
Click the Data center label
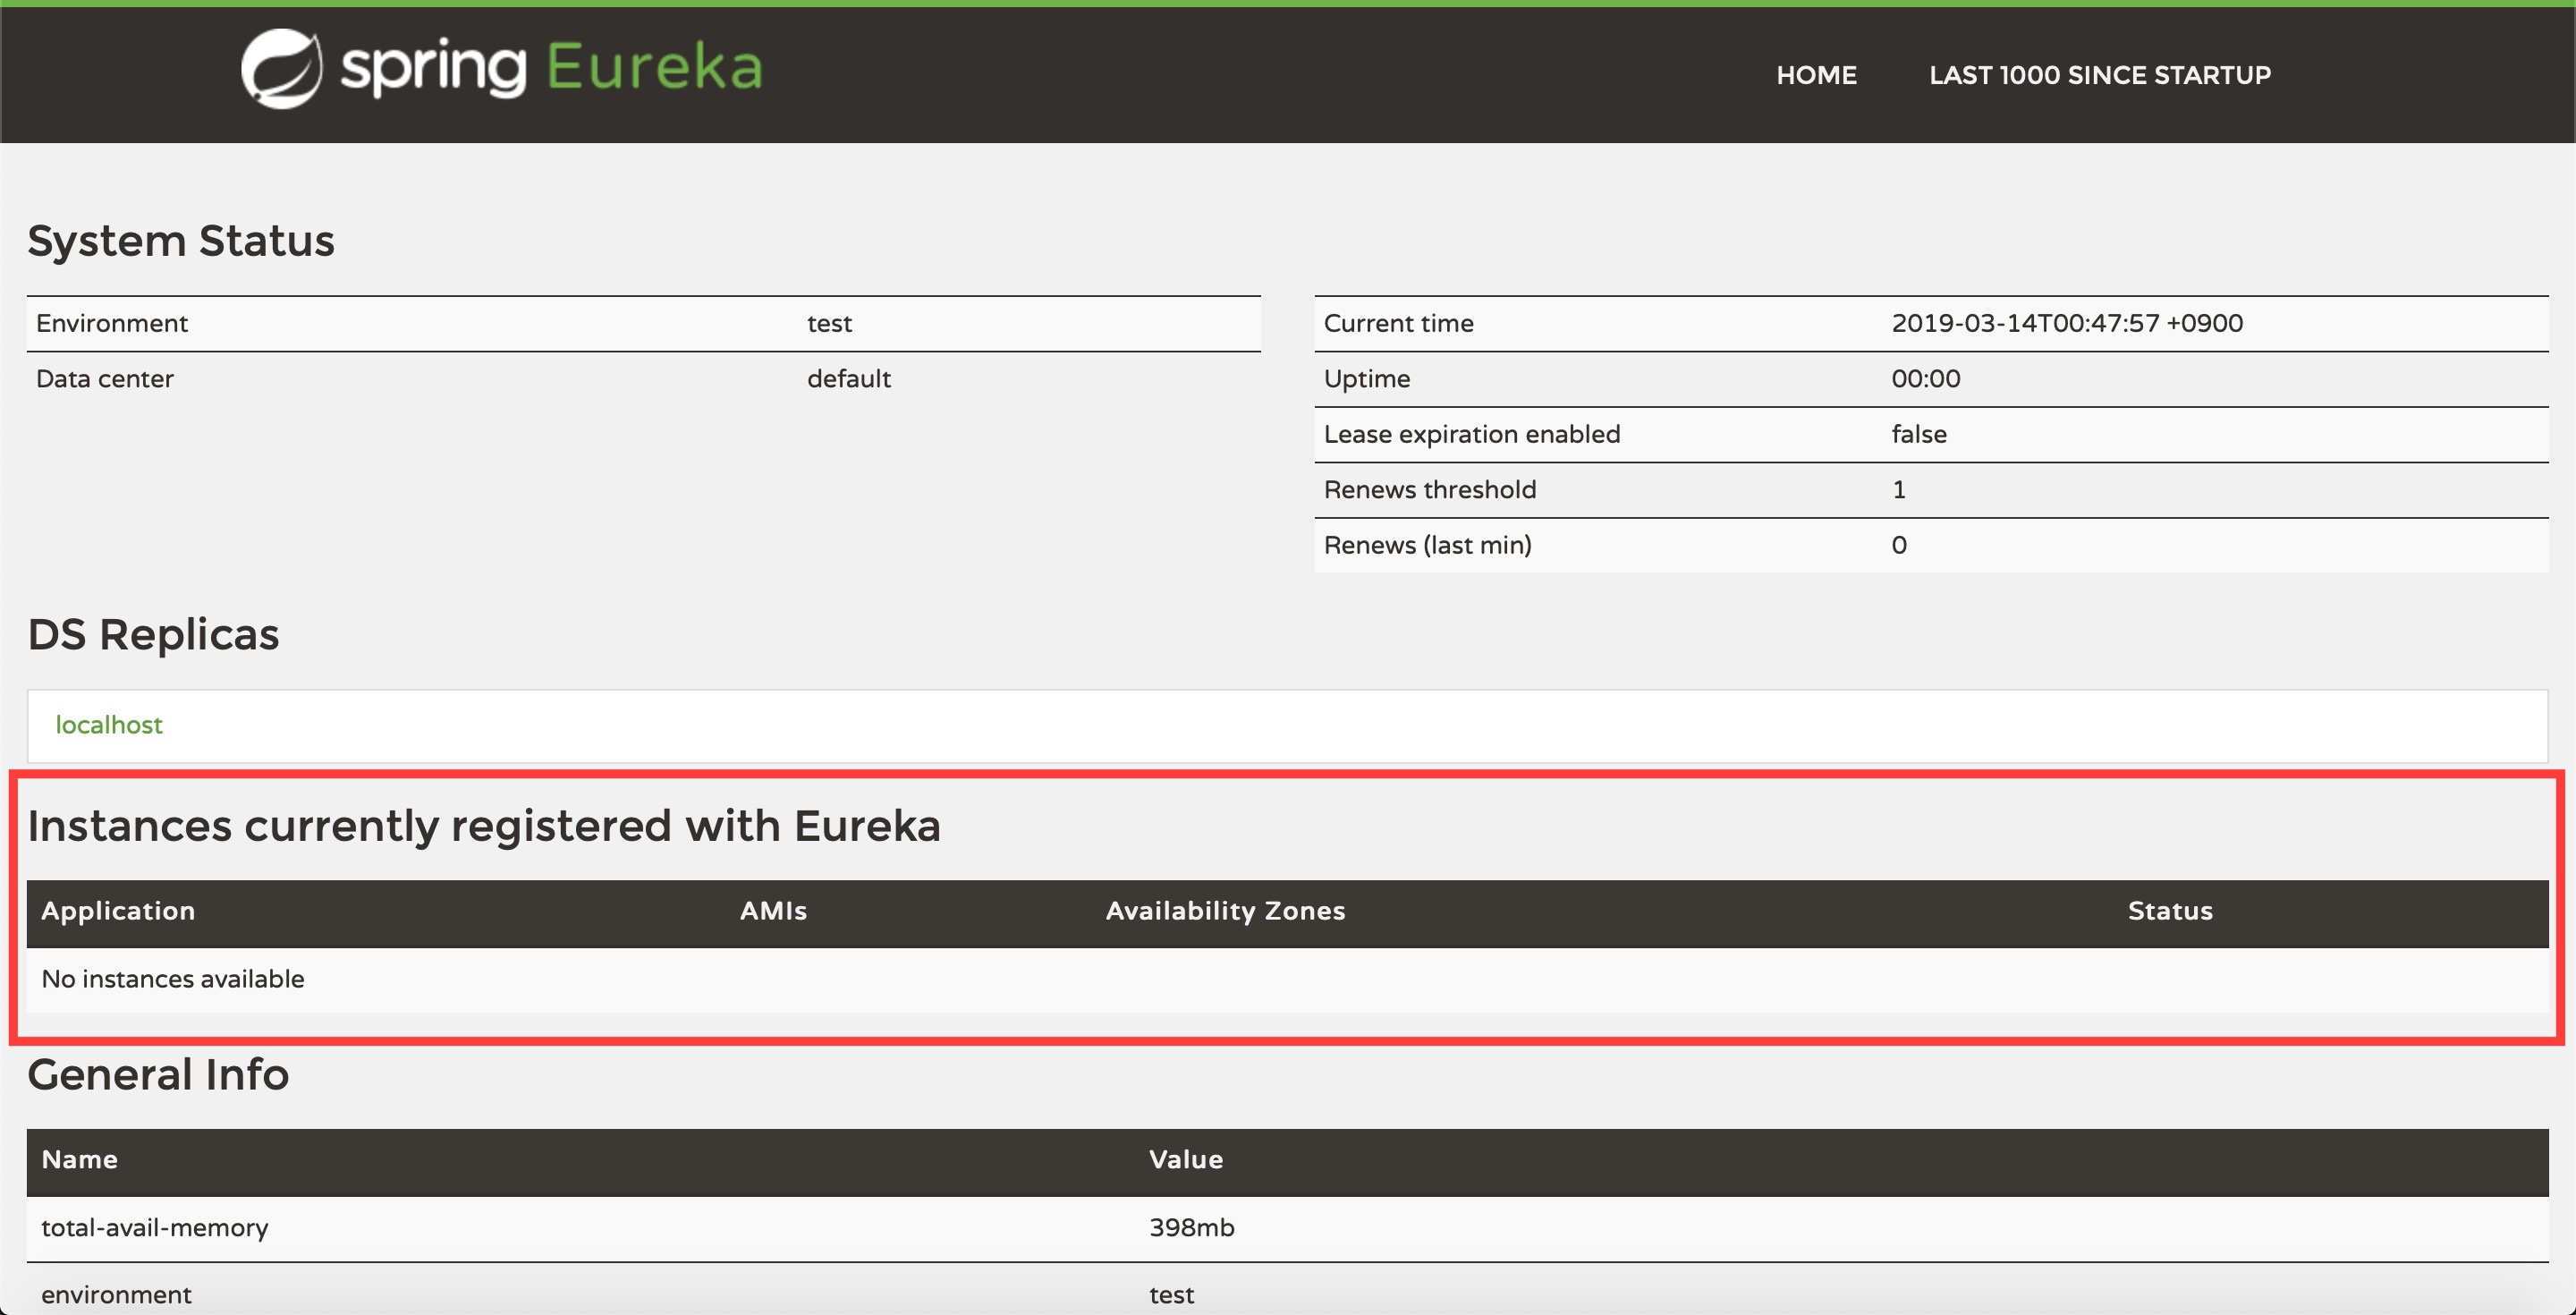tap(105, 379)
